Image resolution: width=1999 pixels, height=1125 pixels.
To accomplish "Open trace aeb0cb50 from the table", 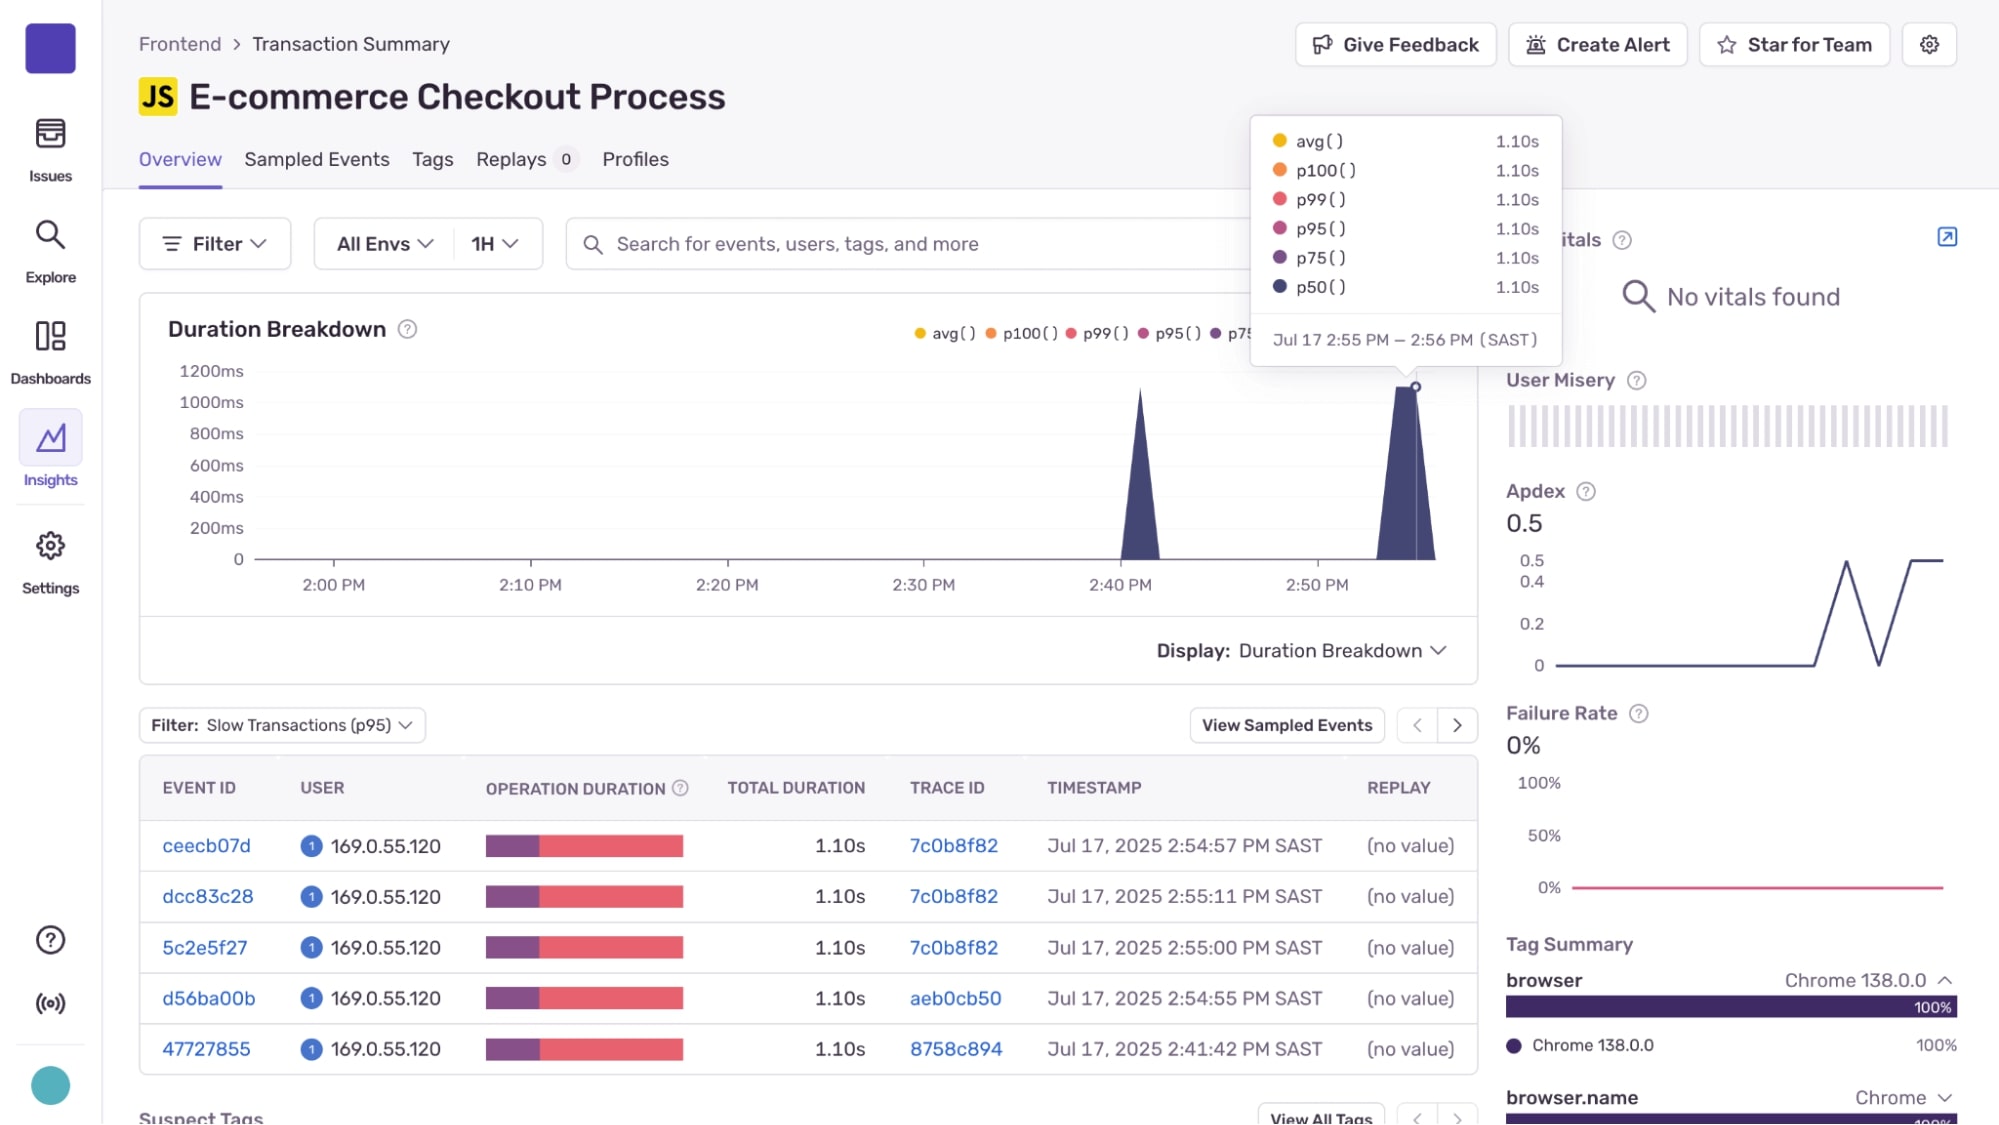I will [954, 998].
